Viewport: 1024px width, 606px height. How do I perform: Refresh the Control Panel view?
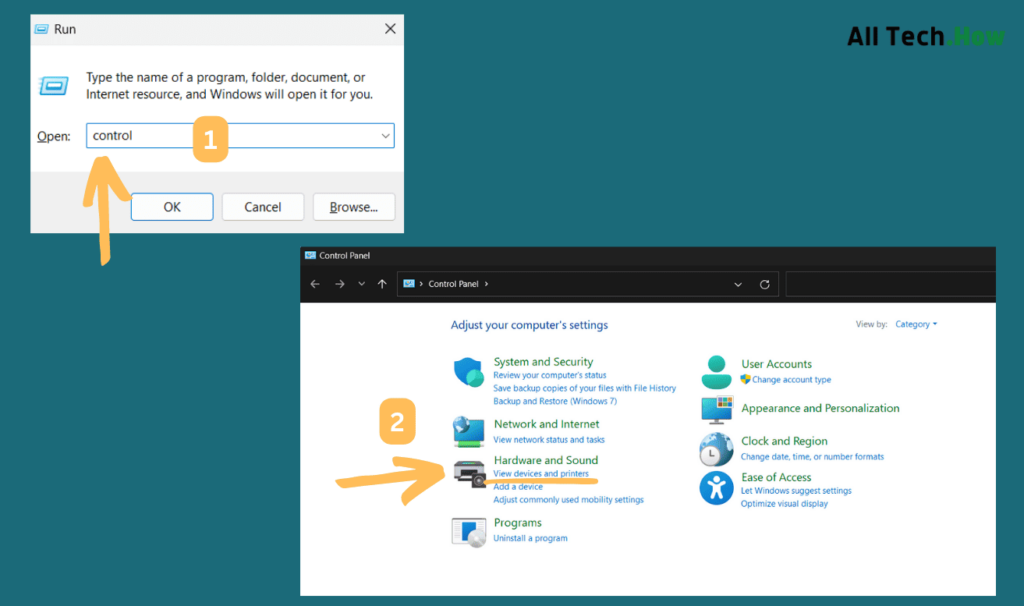[x=765, y=284]
